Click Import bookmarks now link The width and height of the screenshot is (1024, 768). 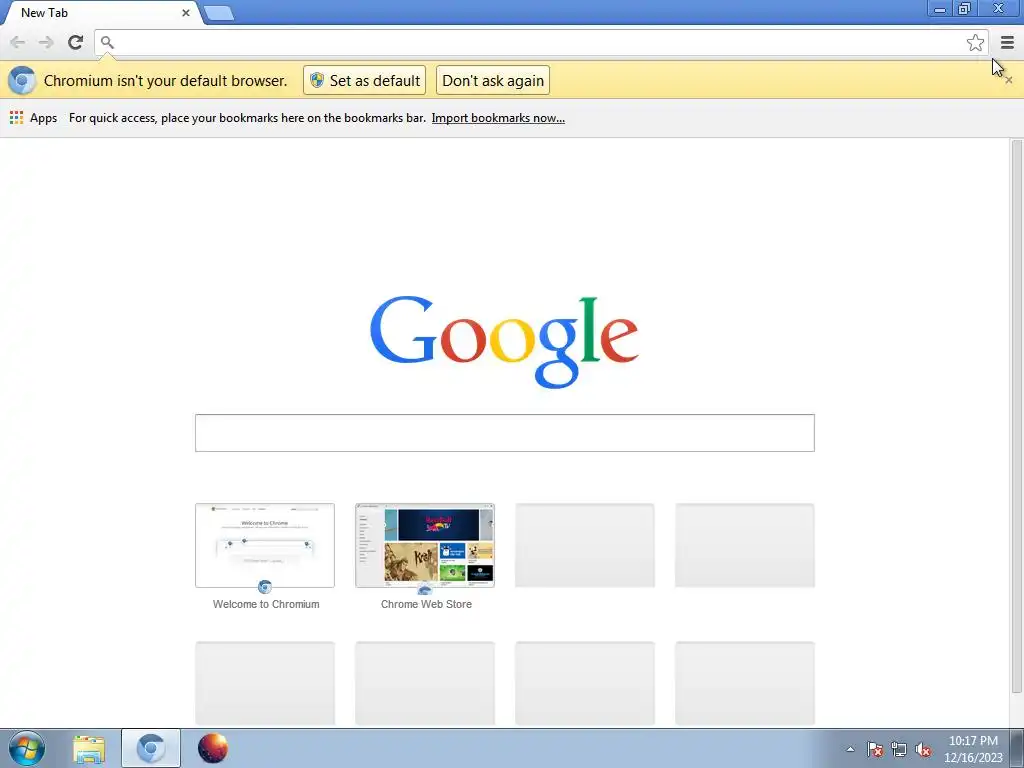[498, 118]
